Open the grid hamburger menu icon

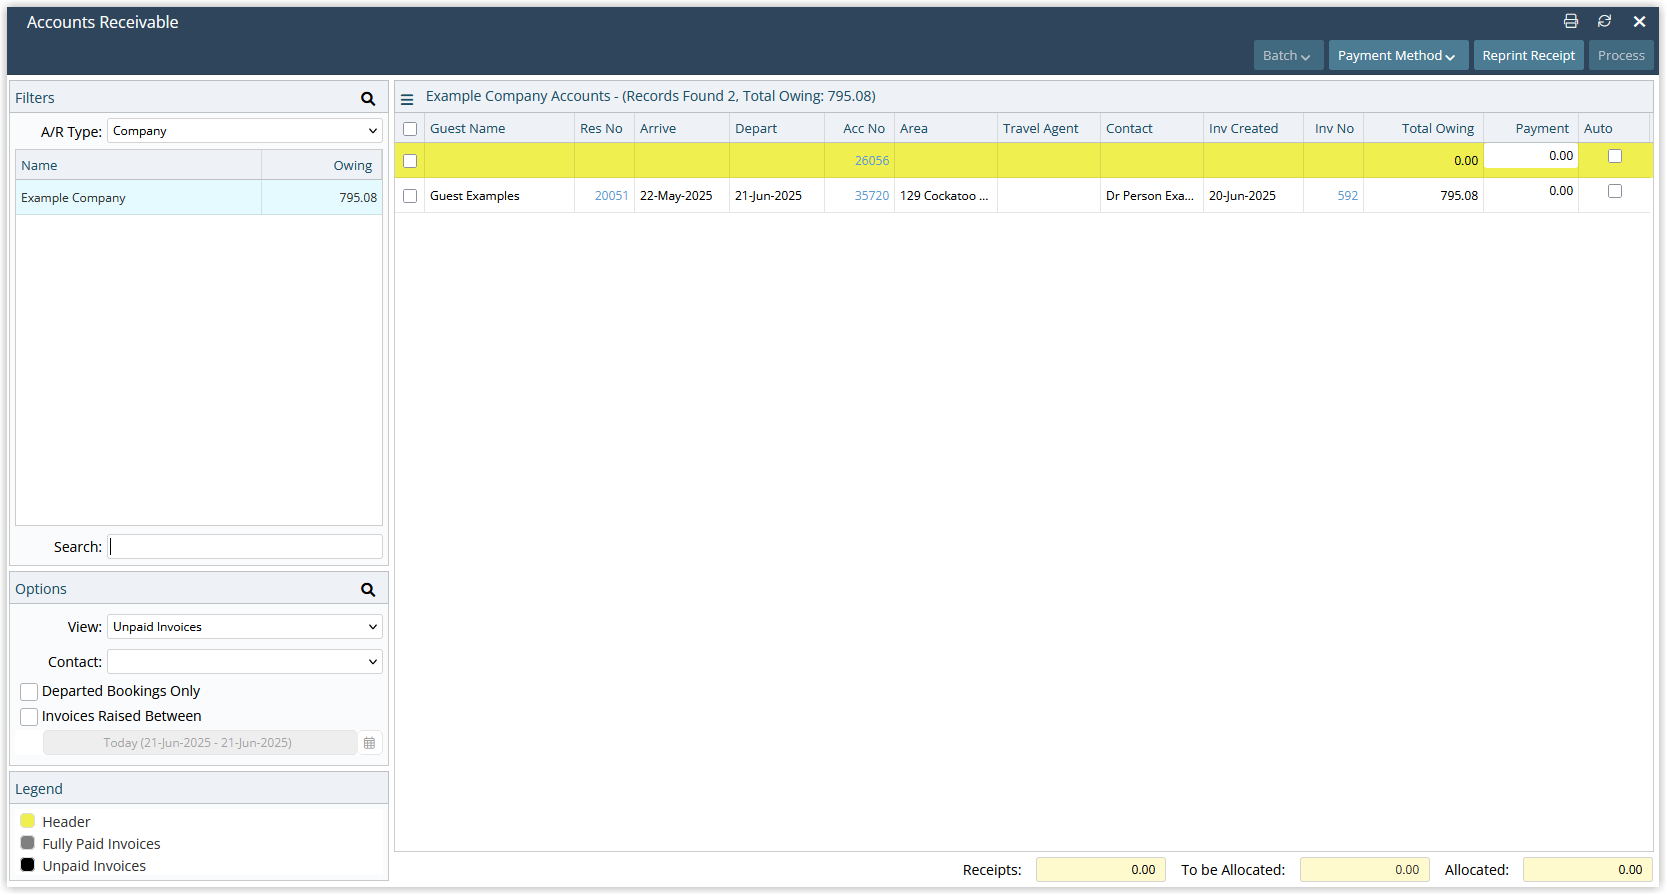pos(407,99)
